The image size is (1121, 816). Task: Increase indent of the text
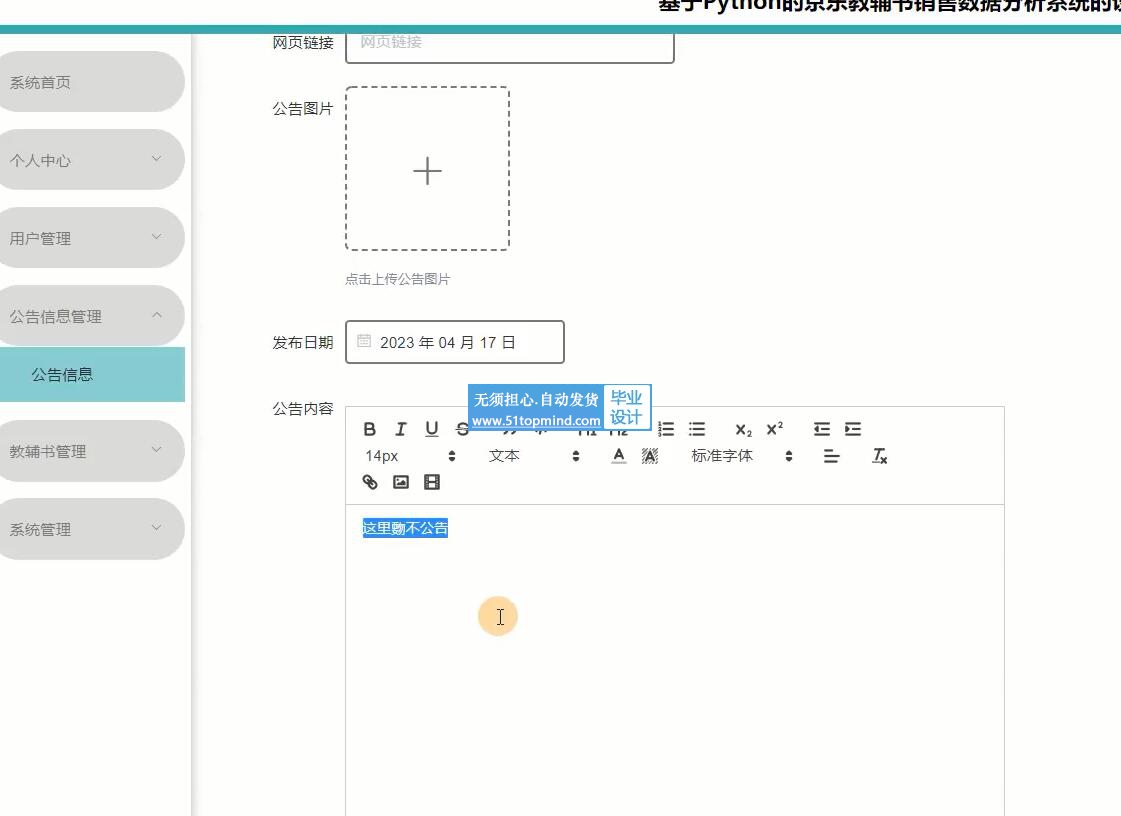pyautogui.click(x=852, y=429)
